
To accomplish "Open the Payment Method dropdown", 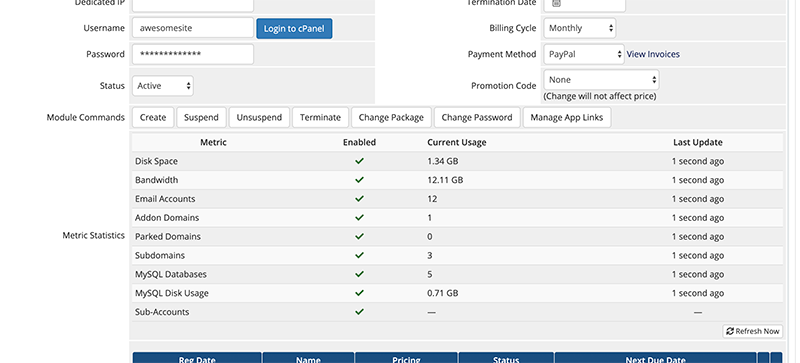I will click(584, 54).
